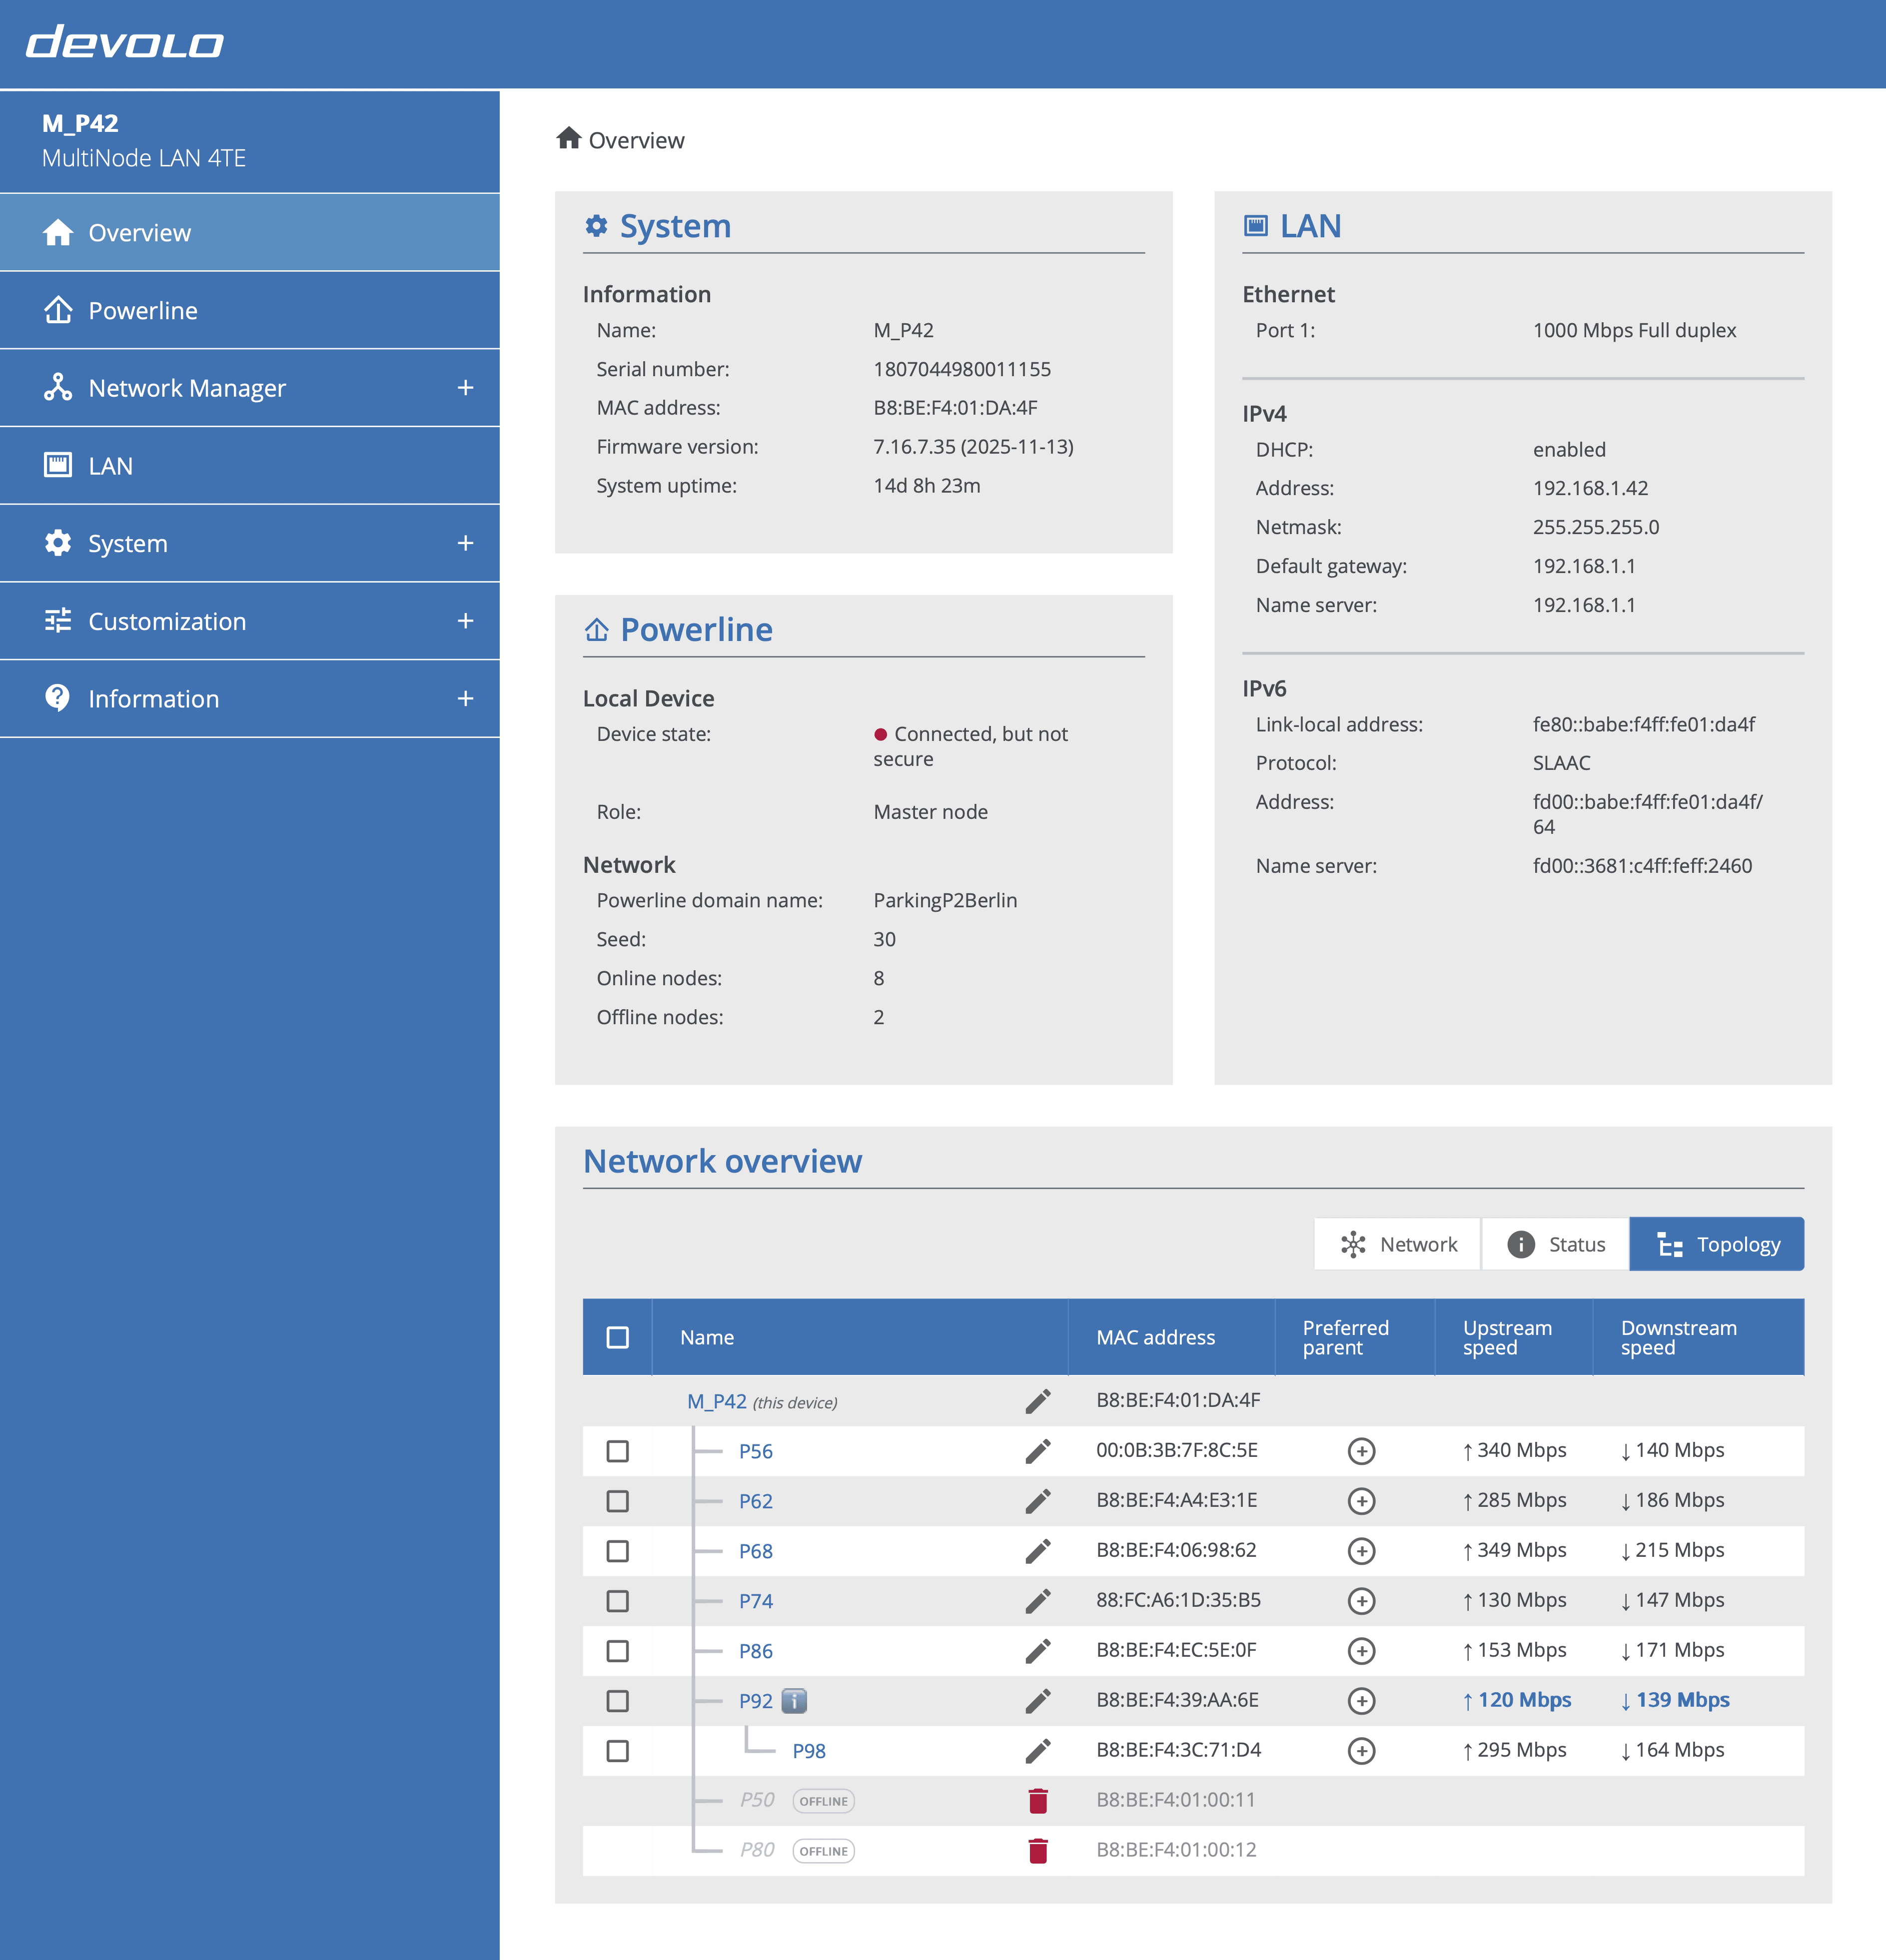Click the pencil icon for P62
The height and width of the screenshot is (1960, 1886).
(x=1038, y=1501)
